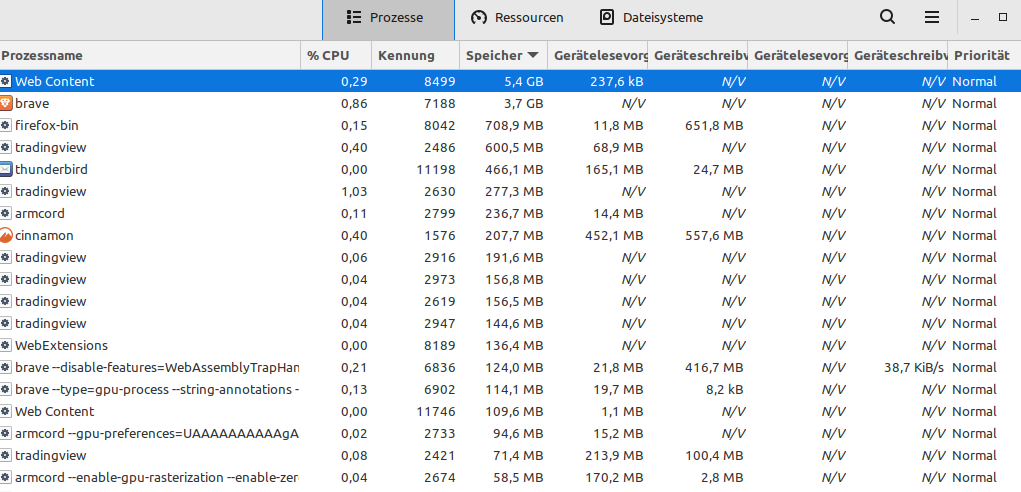Click the 557,6 MB write value
The height and width of the screenshot is (492, 1021).
coord(714,236)
